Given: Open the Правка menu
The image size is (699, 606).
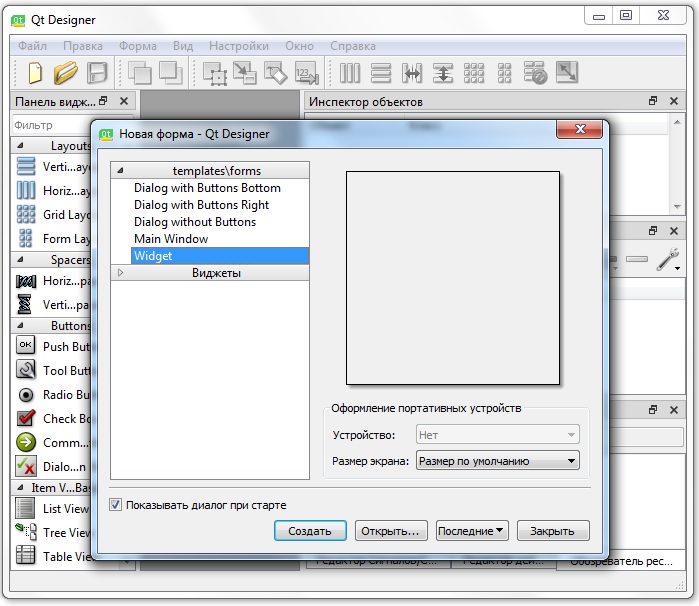Looking at the screenshot, I should (x=83, y=46).
